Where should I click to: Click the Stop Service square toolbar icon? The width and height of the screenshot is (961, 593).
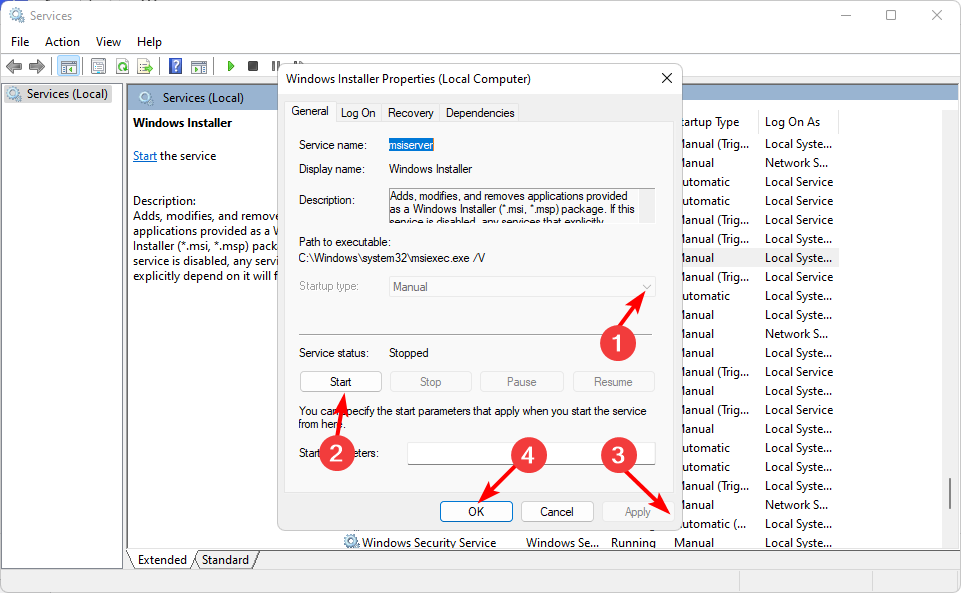(x=253, y=66)
